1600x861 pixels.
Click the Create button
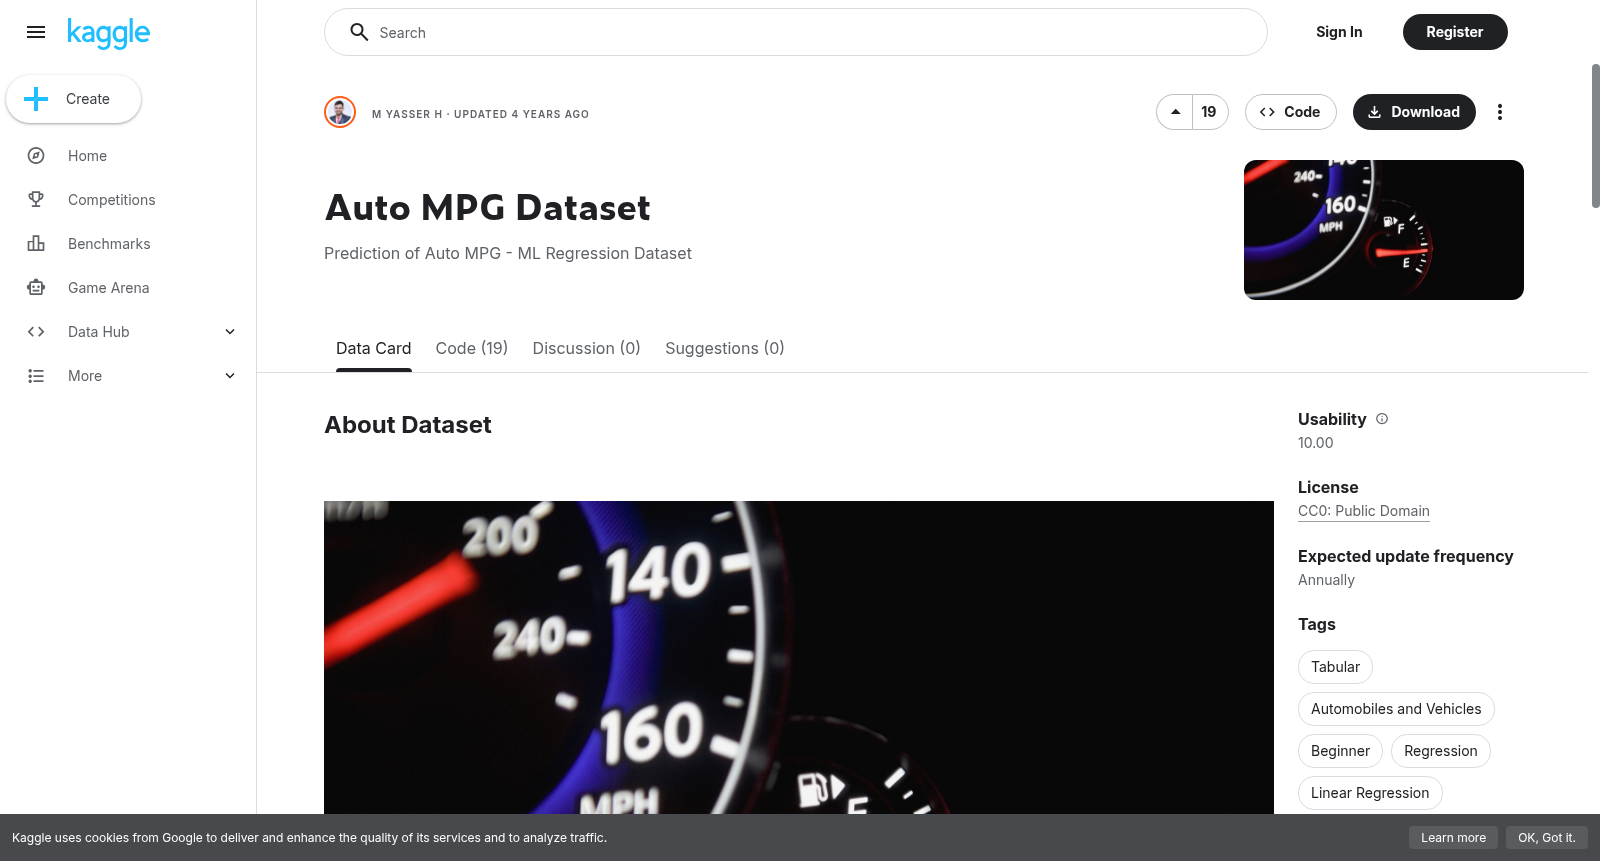tap(74, 99)
